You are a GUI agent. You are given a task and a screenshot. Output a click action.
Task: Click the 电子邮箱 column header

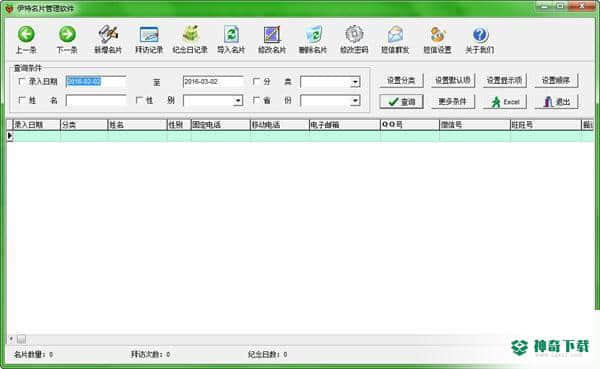tap(344, 125)
